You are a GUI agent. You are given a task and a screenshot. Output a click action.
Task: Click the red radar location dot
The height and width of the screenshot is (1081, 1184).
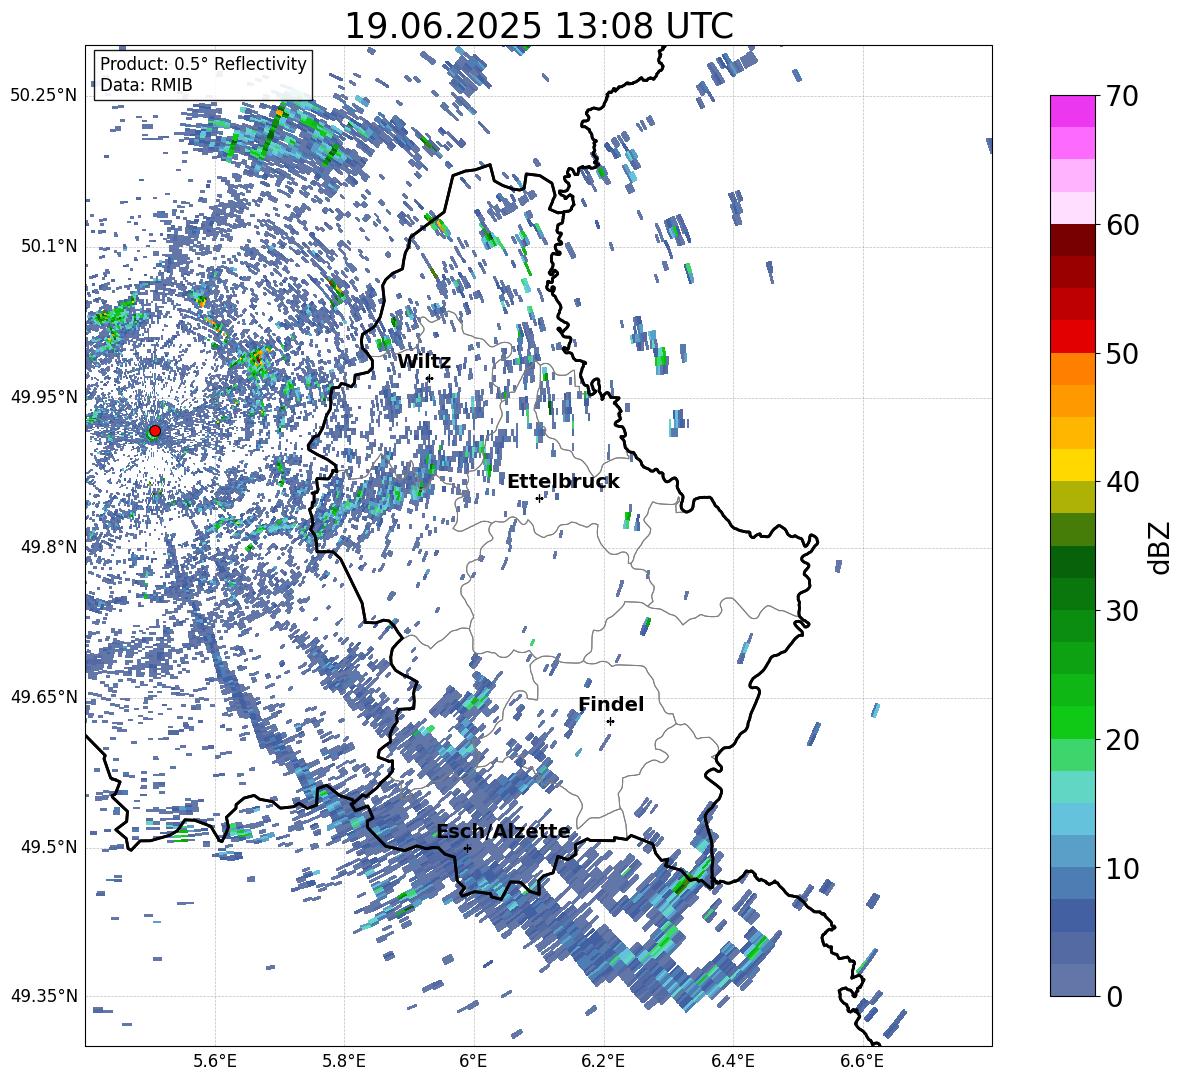[155, 430]
